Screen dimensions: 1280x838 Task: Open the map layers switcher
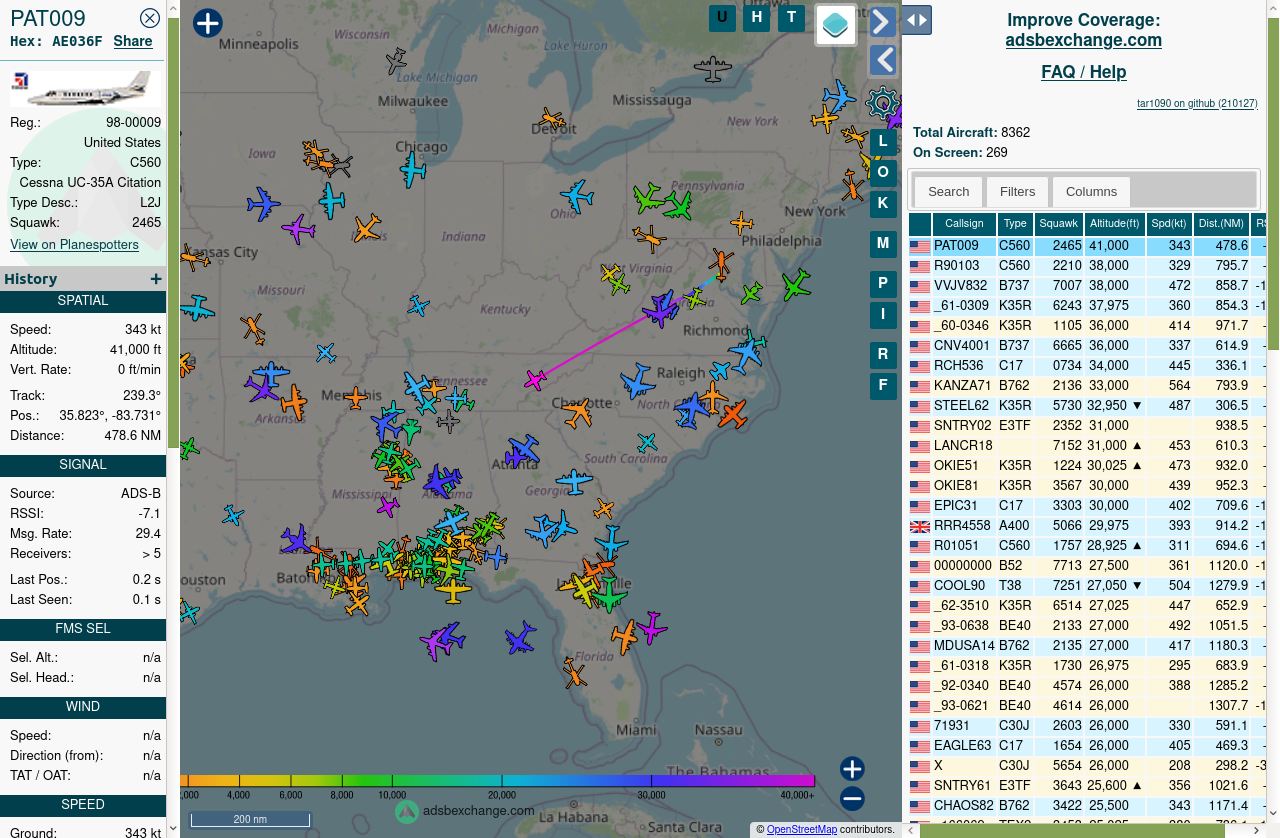coord(836,25)
